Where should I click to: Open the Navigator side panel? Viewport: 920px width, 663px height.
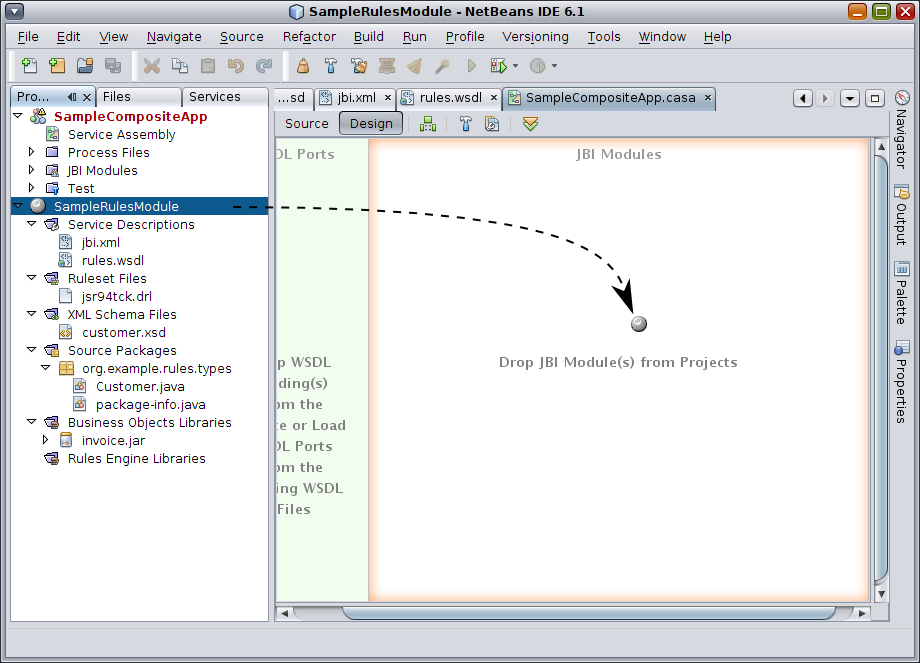click(902, 130)
